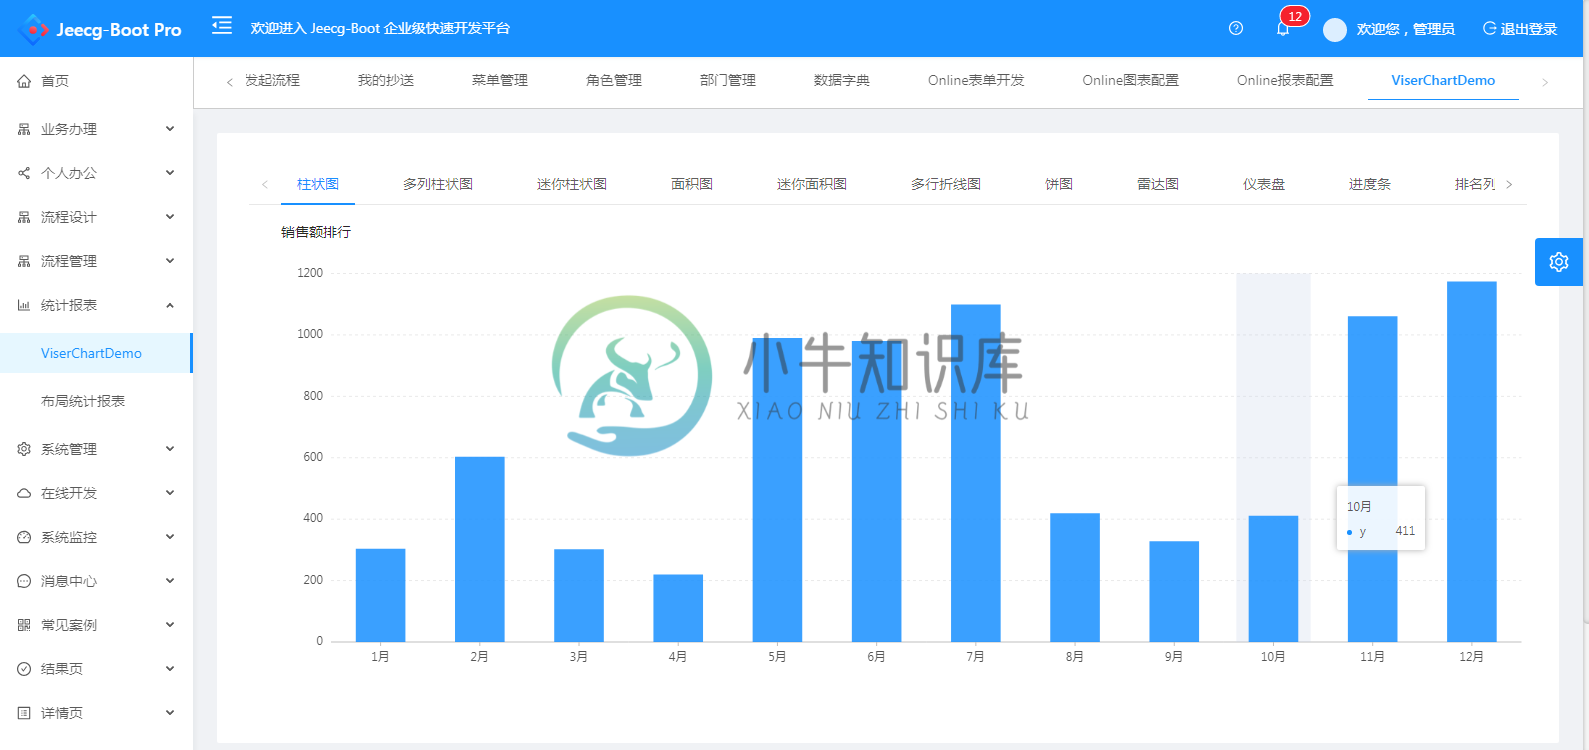Click the logout icon beside 退出登录
The width and height of the screenshot is (1589, 750).
pyautogui.click(x=1489, y=29)
